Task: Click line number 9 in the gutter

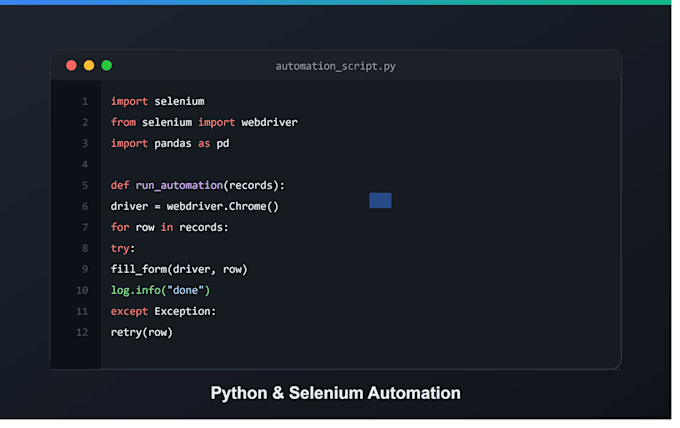Action: tap(85, 270)
